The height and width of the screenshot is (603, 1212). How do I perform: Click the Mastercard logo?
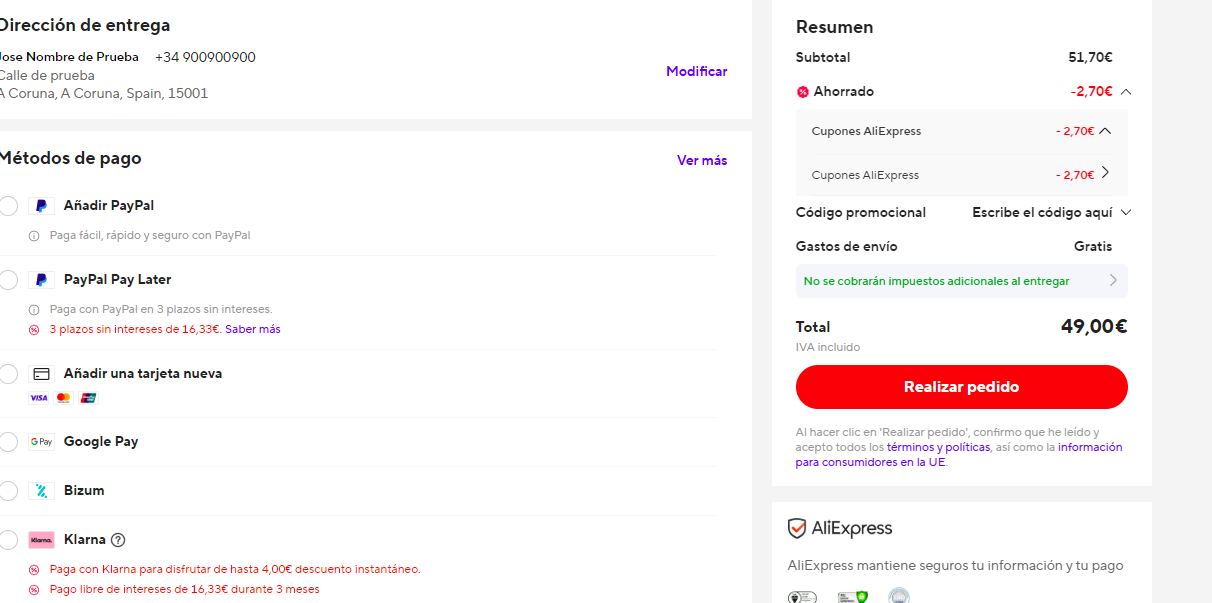point(64,398)
